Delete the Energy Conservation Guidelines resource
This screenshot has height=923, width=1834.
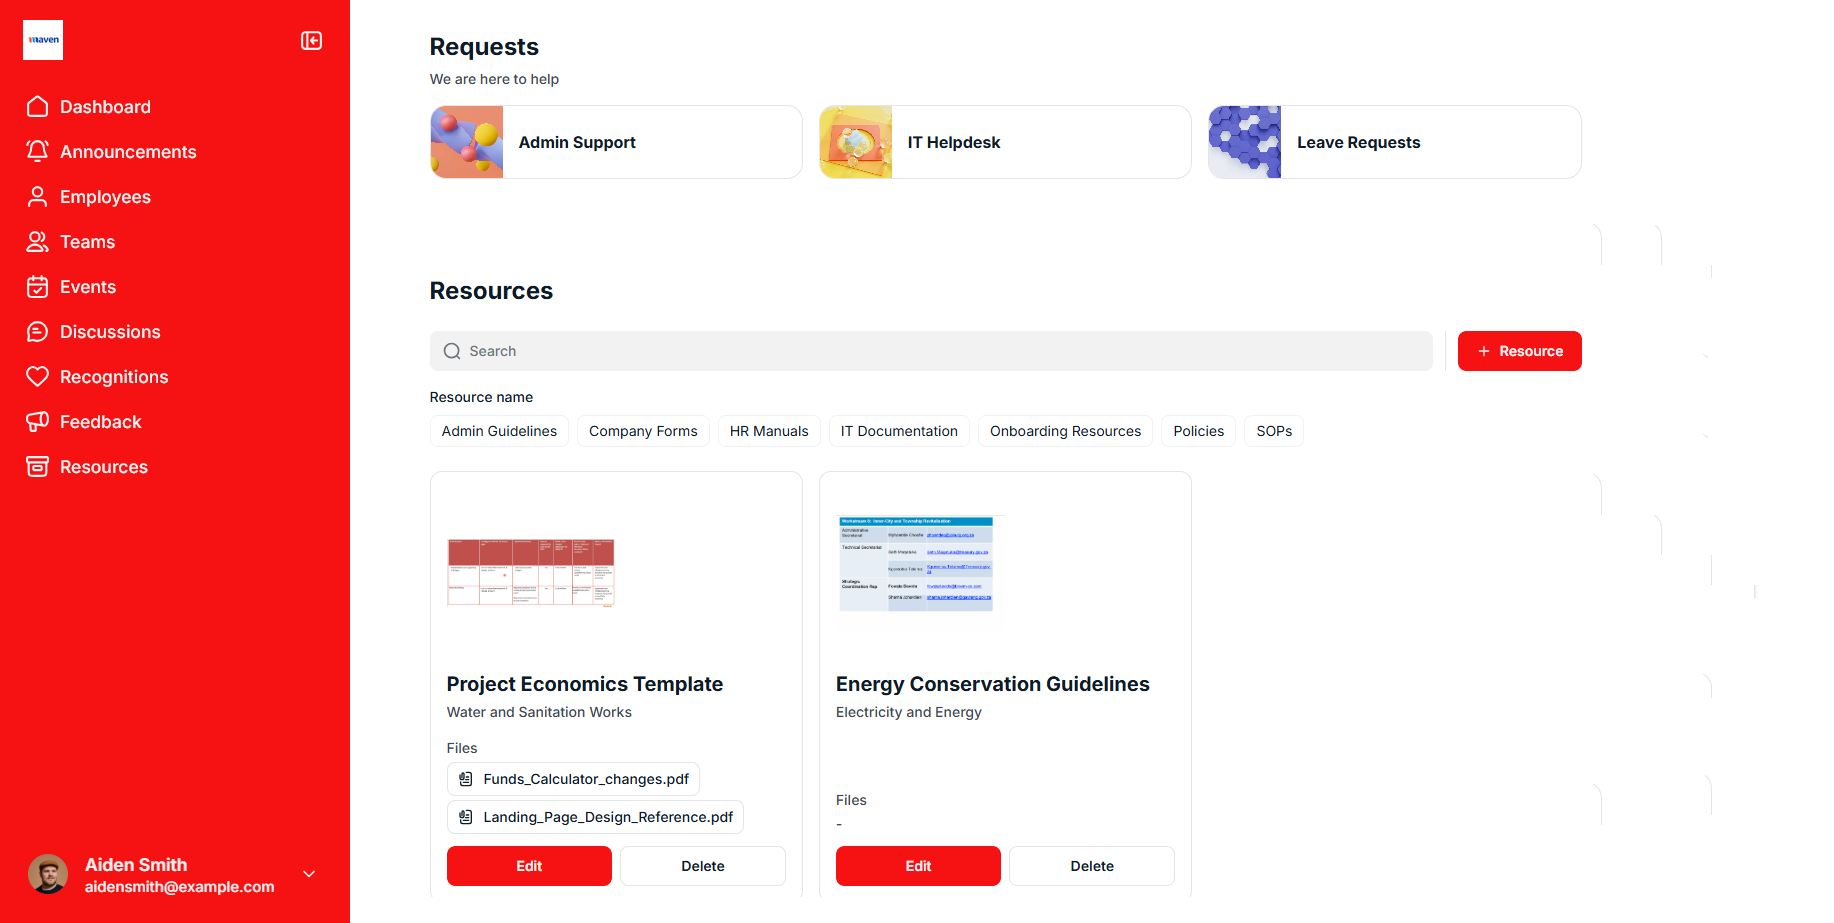1091,866
